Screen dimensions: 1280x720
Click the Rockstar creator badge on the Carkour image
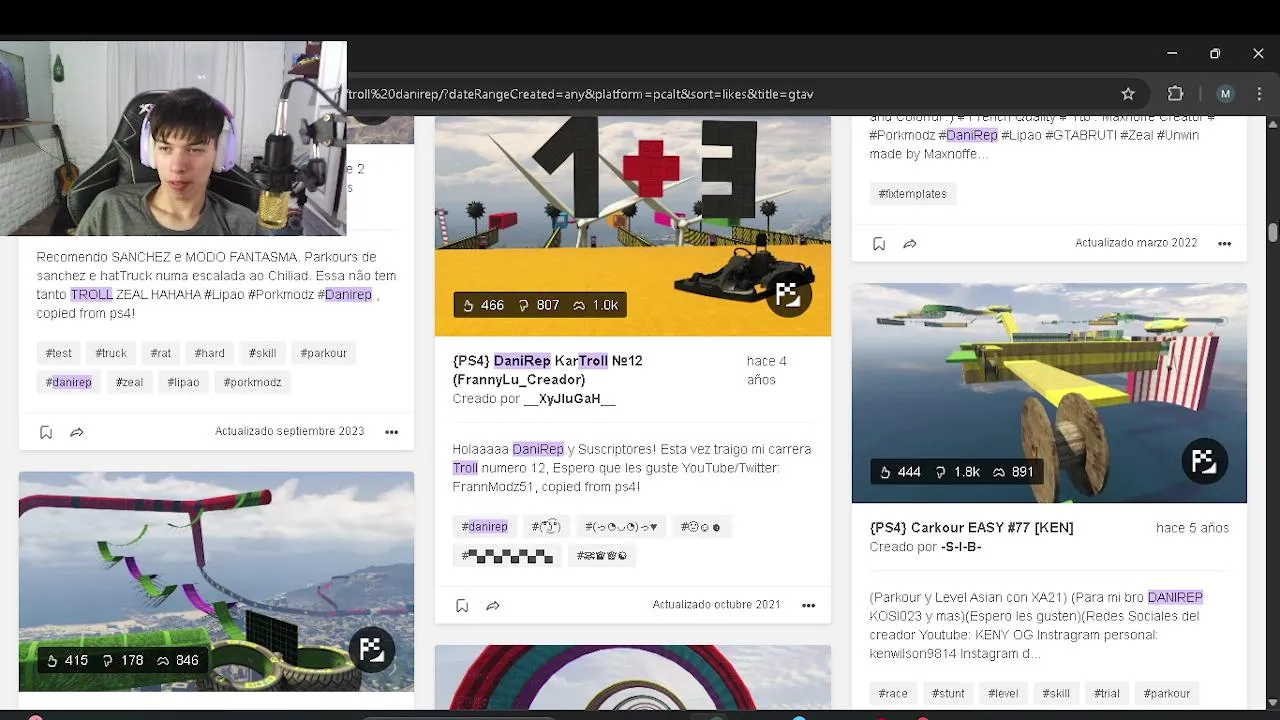[x=1204, y=461]
